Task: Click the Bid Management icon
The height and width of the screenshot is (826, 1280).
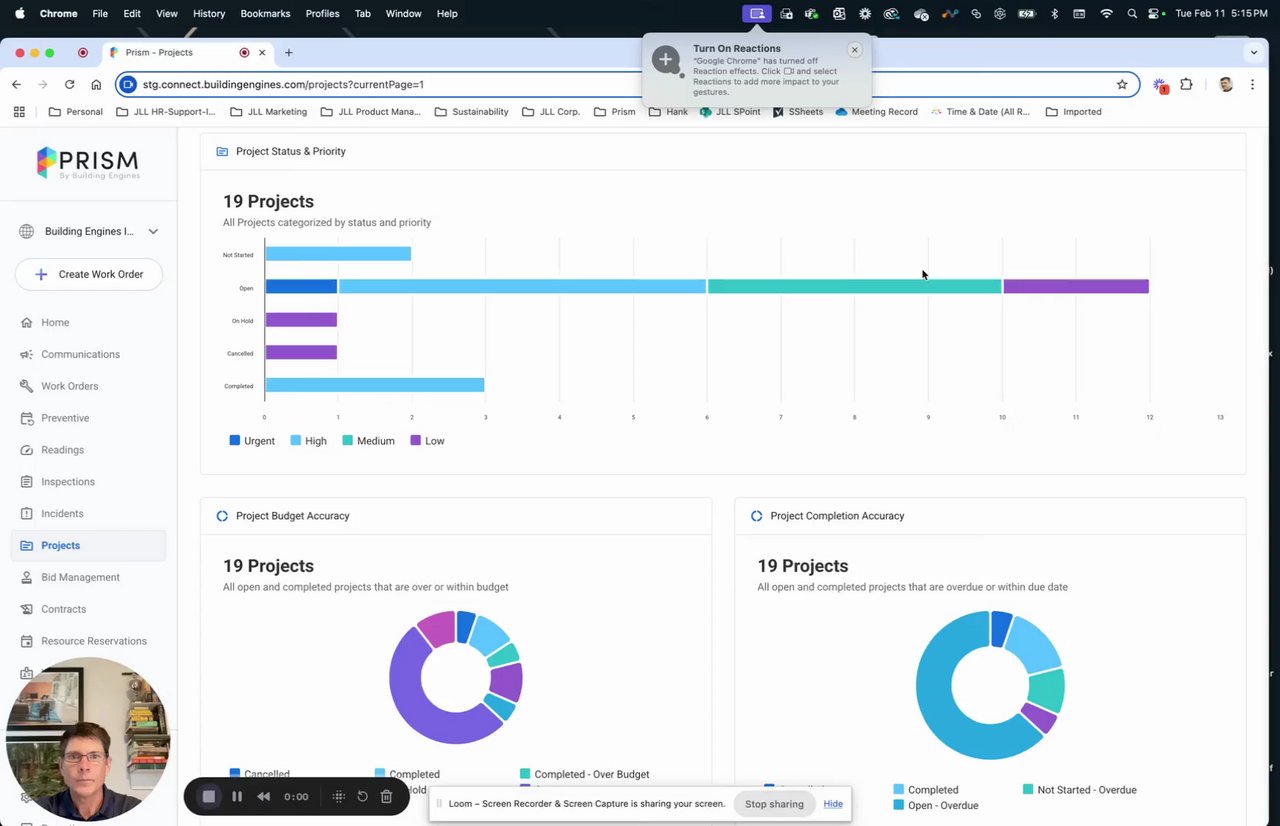Action: coord(27,577)
